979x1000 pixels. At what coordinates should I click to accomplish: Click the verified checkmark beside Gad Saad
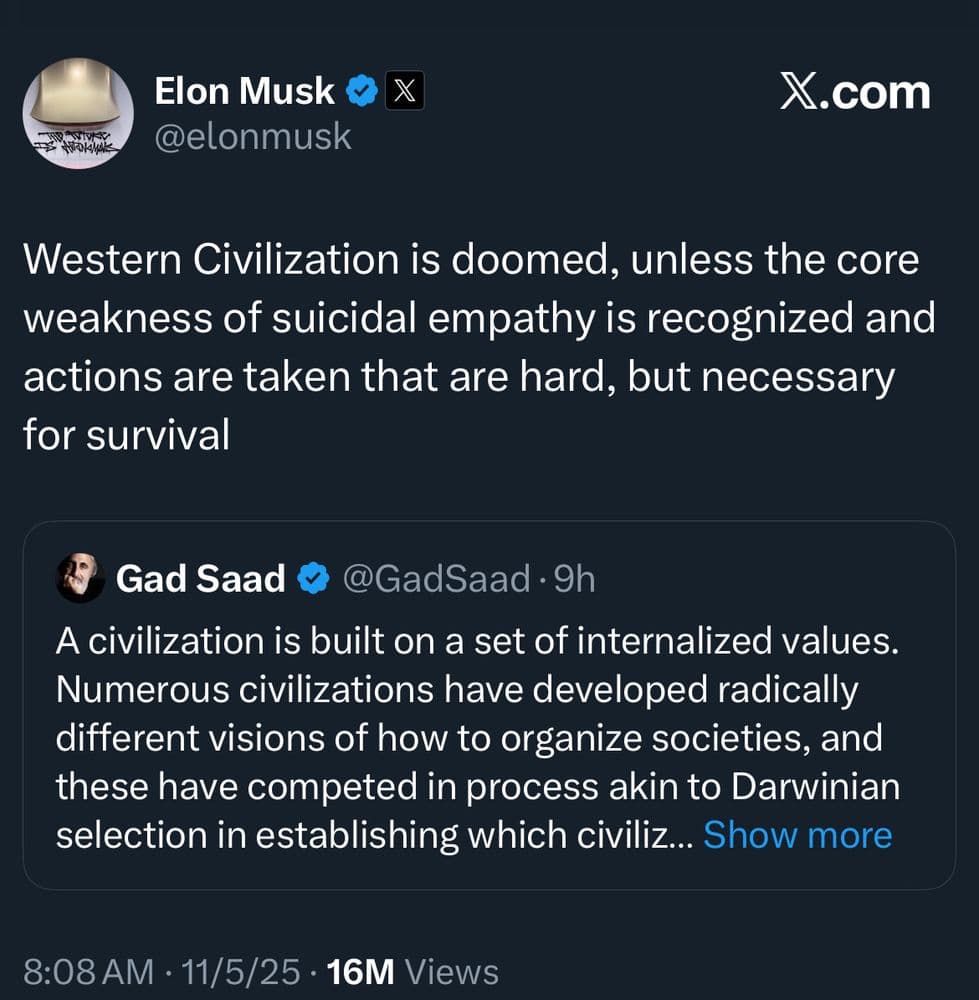click(314, 578)
